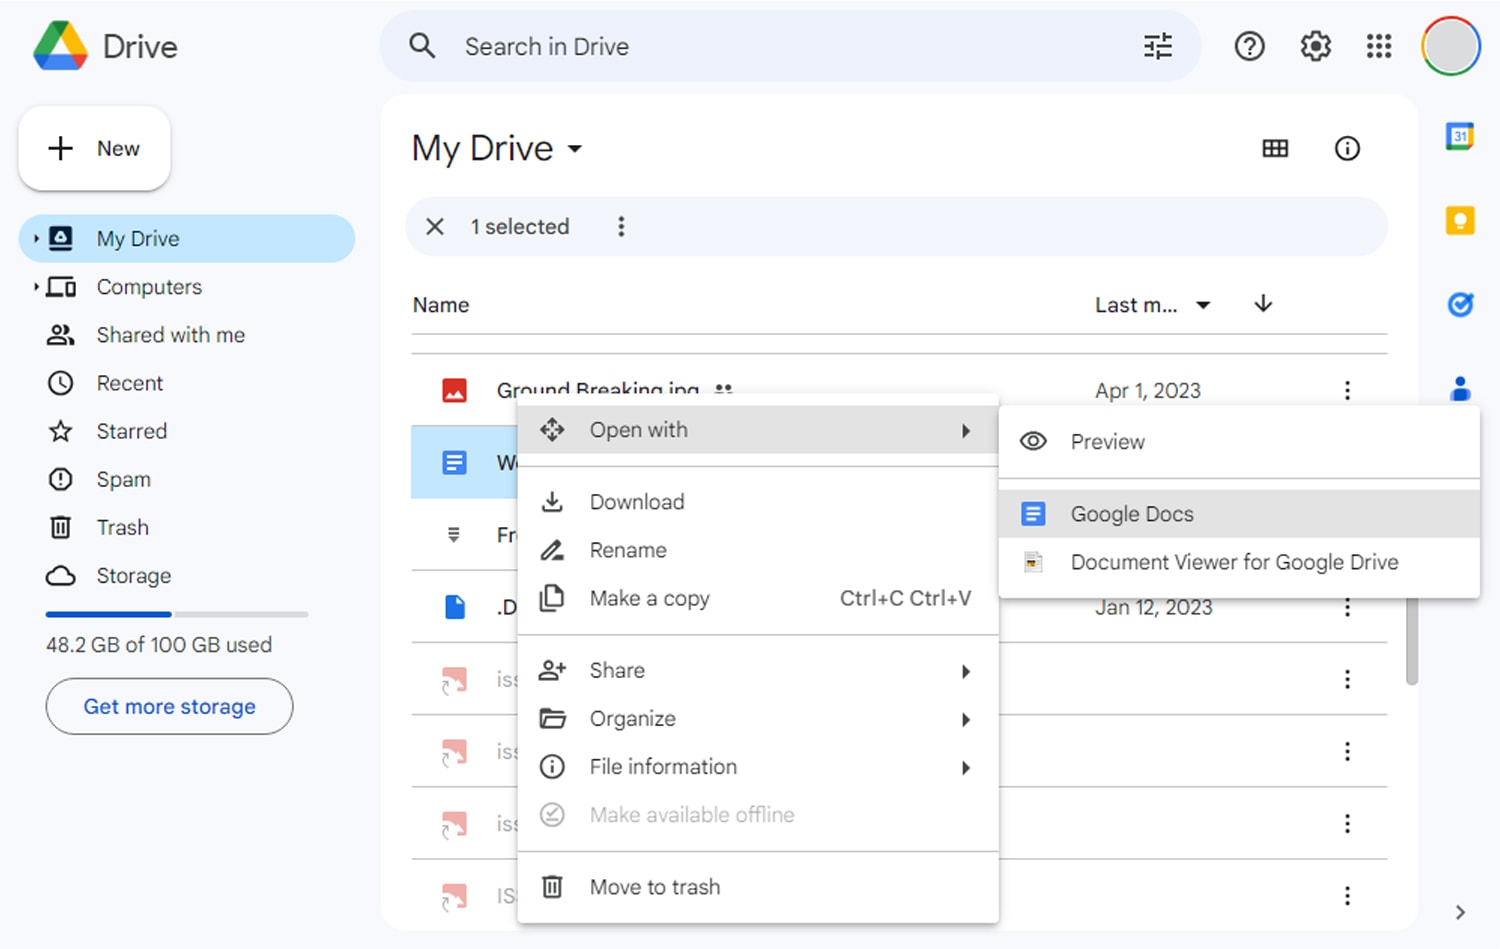Switch to grid view layout
This screenshot has width=1500, height=949.
coord(1275,148)
